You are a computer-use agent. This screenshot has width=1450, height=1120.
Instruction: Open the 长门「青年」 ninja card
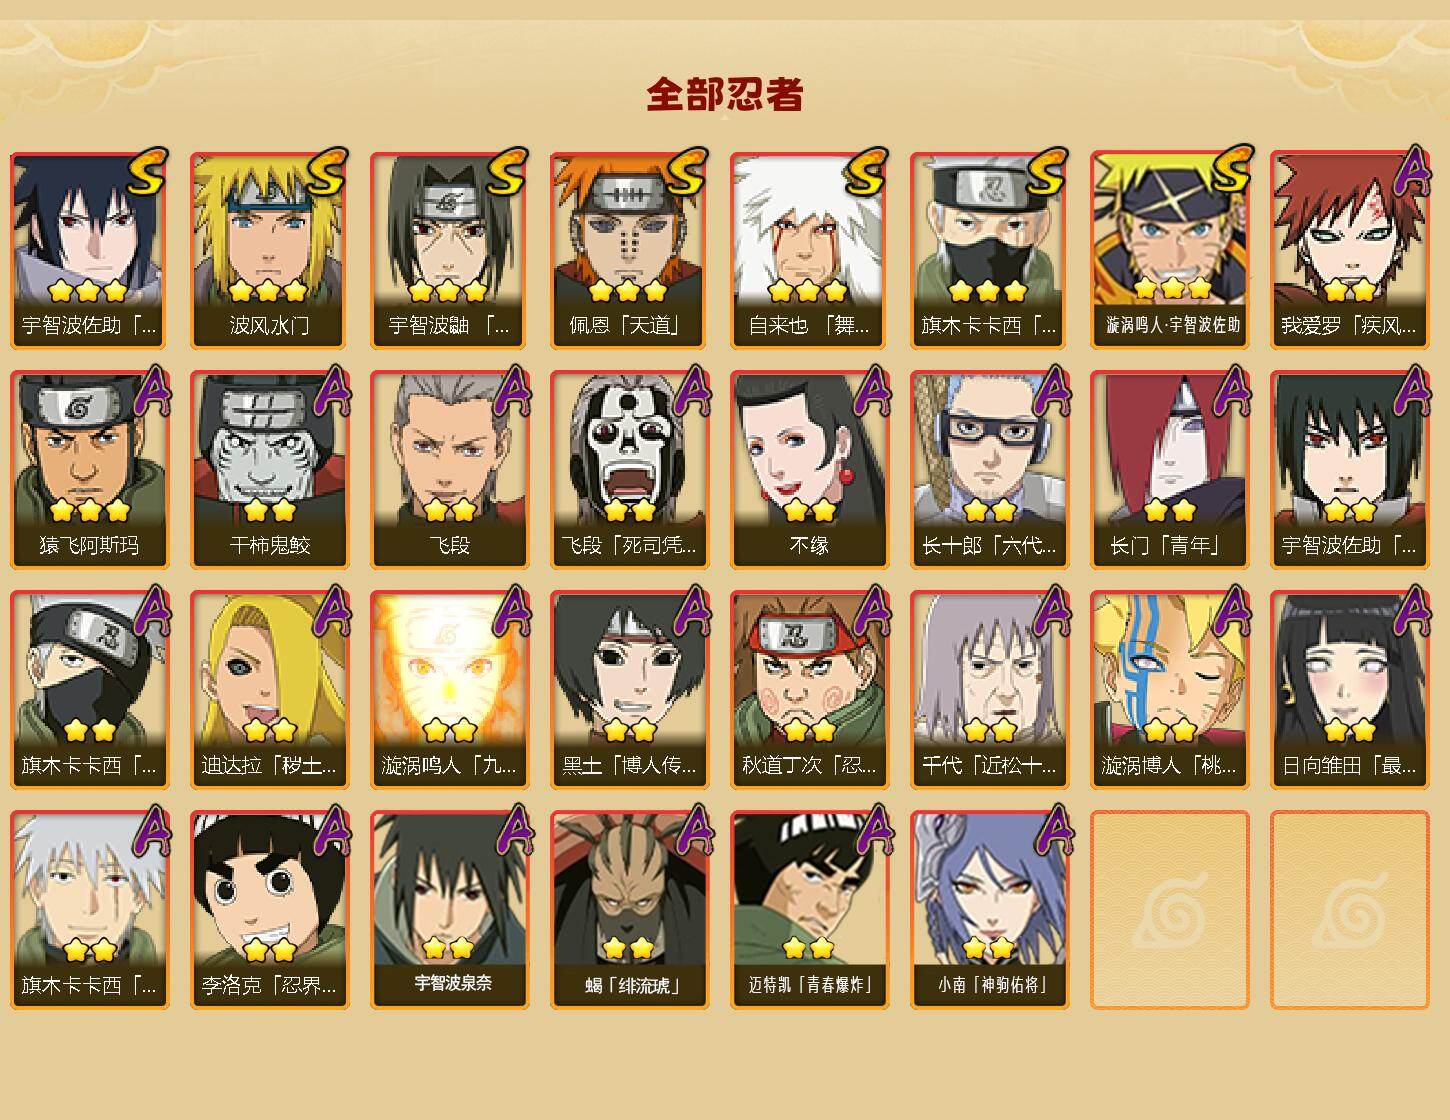tap(1169, 470)
